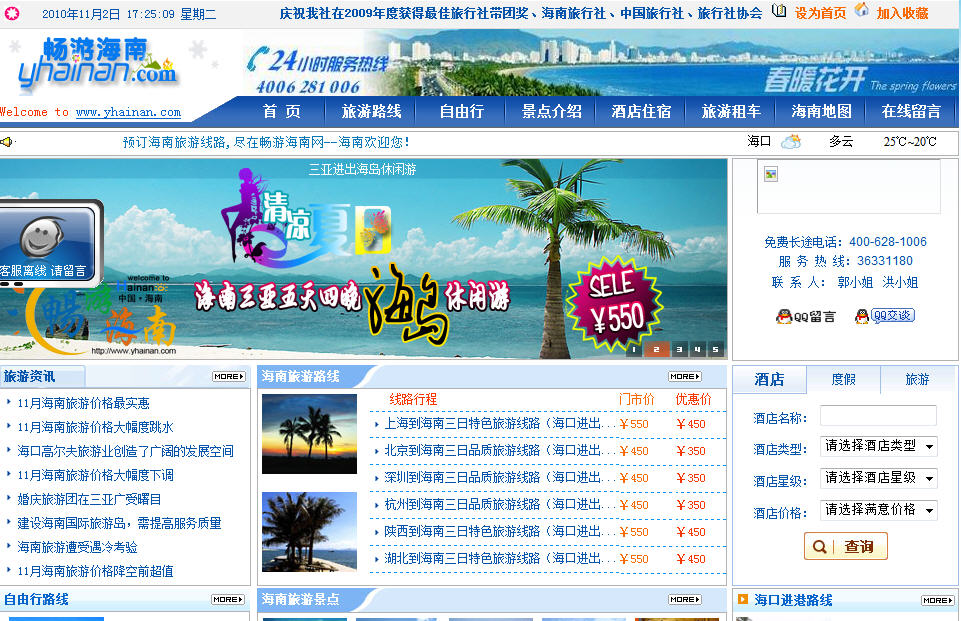The height and width of the screenshot is (621, 961).
Task: Click MORE button in 海南旅游路线 header
Action: click(x=685, y=377)
